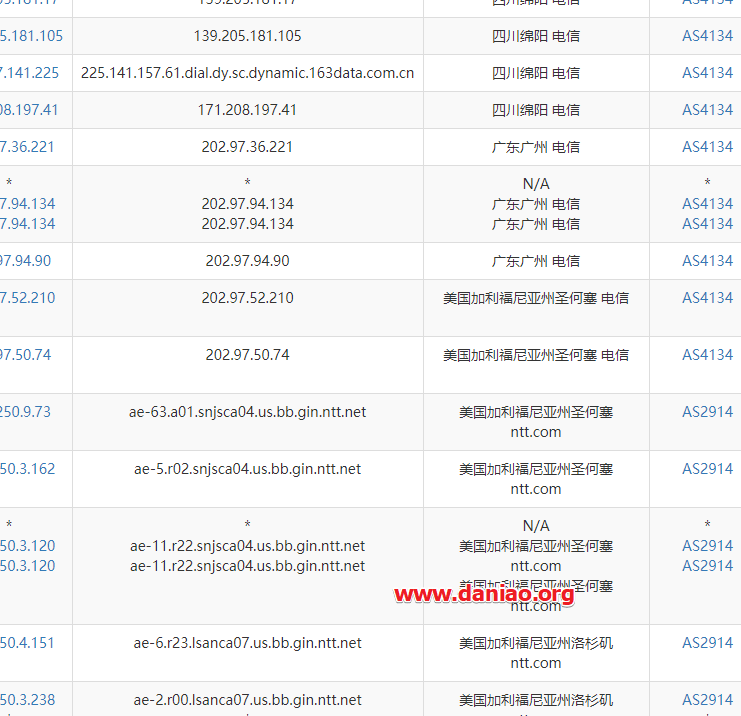Click the blue IP link ending 50.3.162
The height and width of the screenshot is (716, 741).
[x=28, y=469]
